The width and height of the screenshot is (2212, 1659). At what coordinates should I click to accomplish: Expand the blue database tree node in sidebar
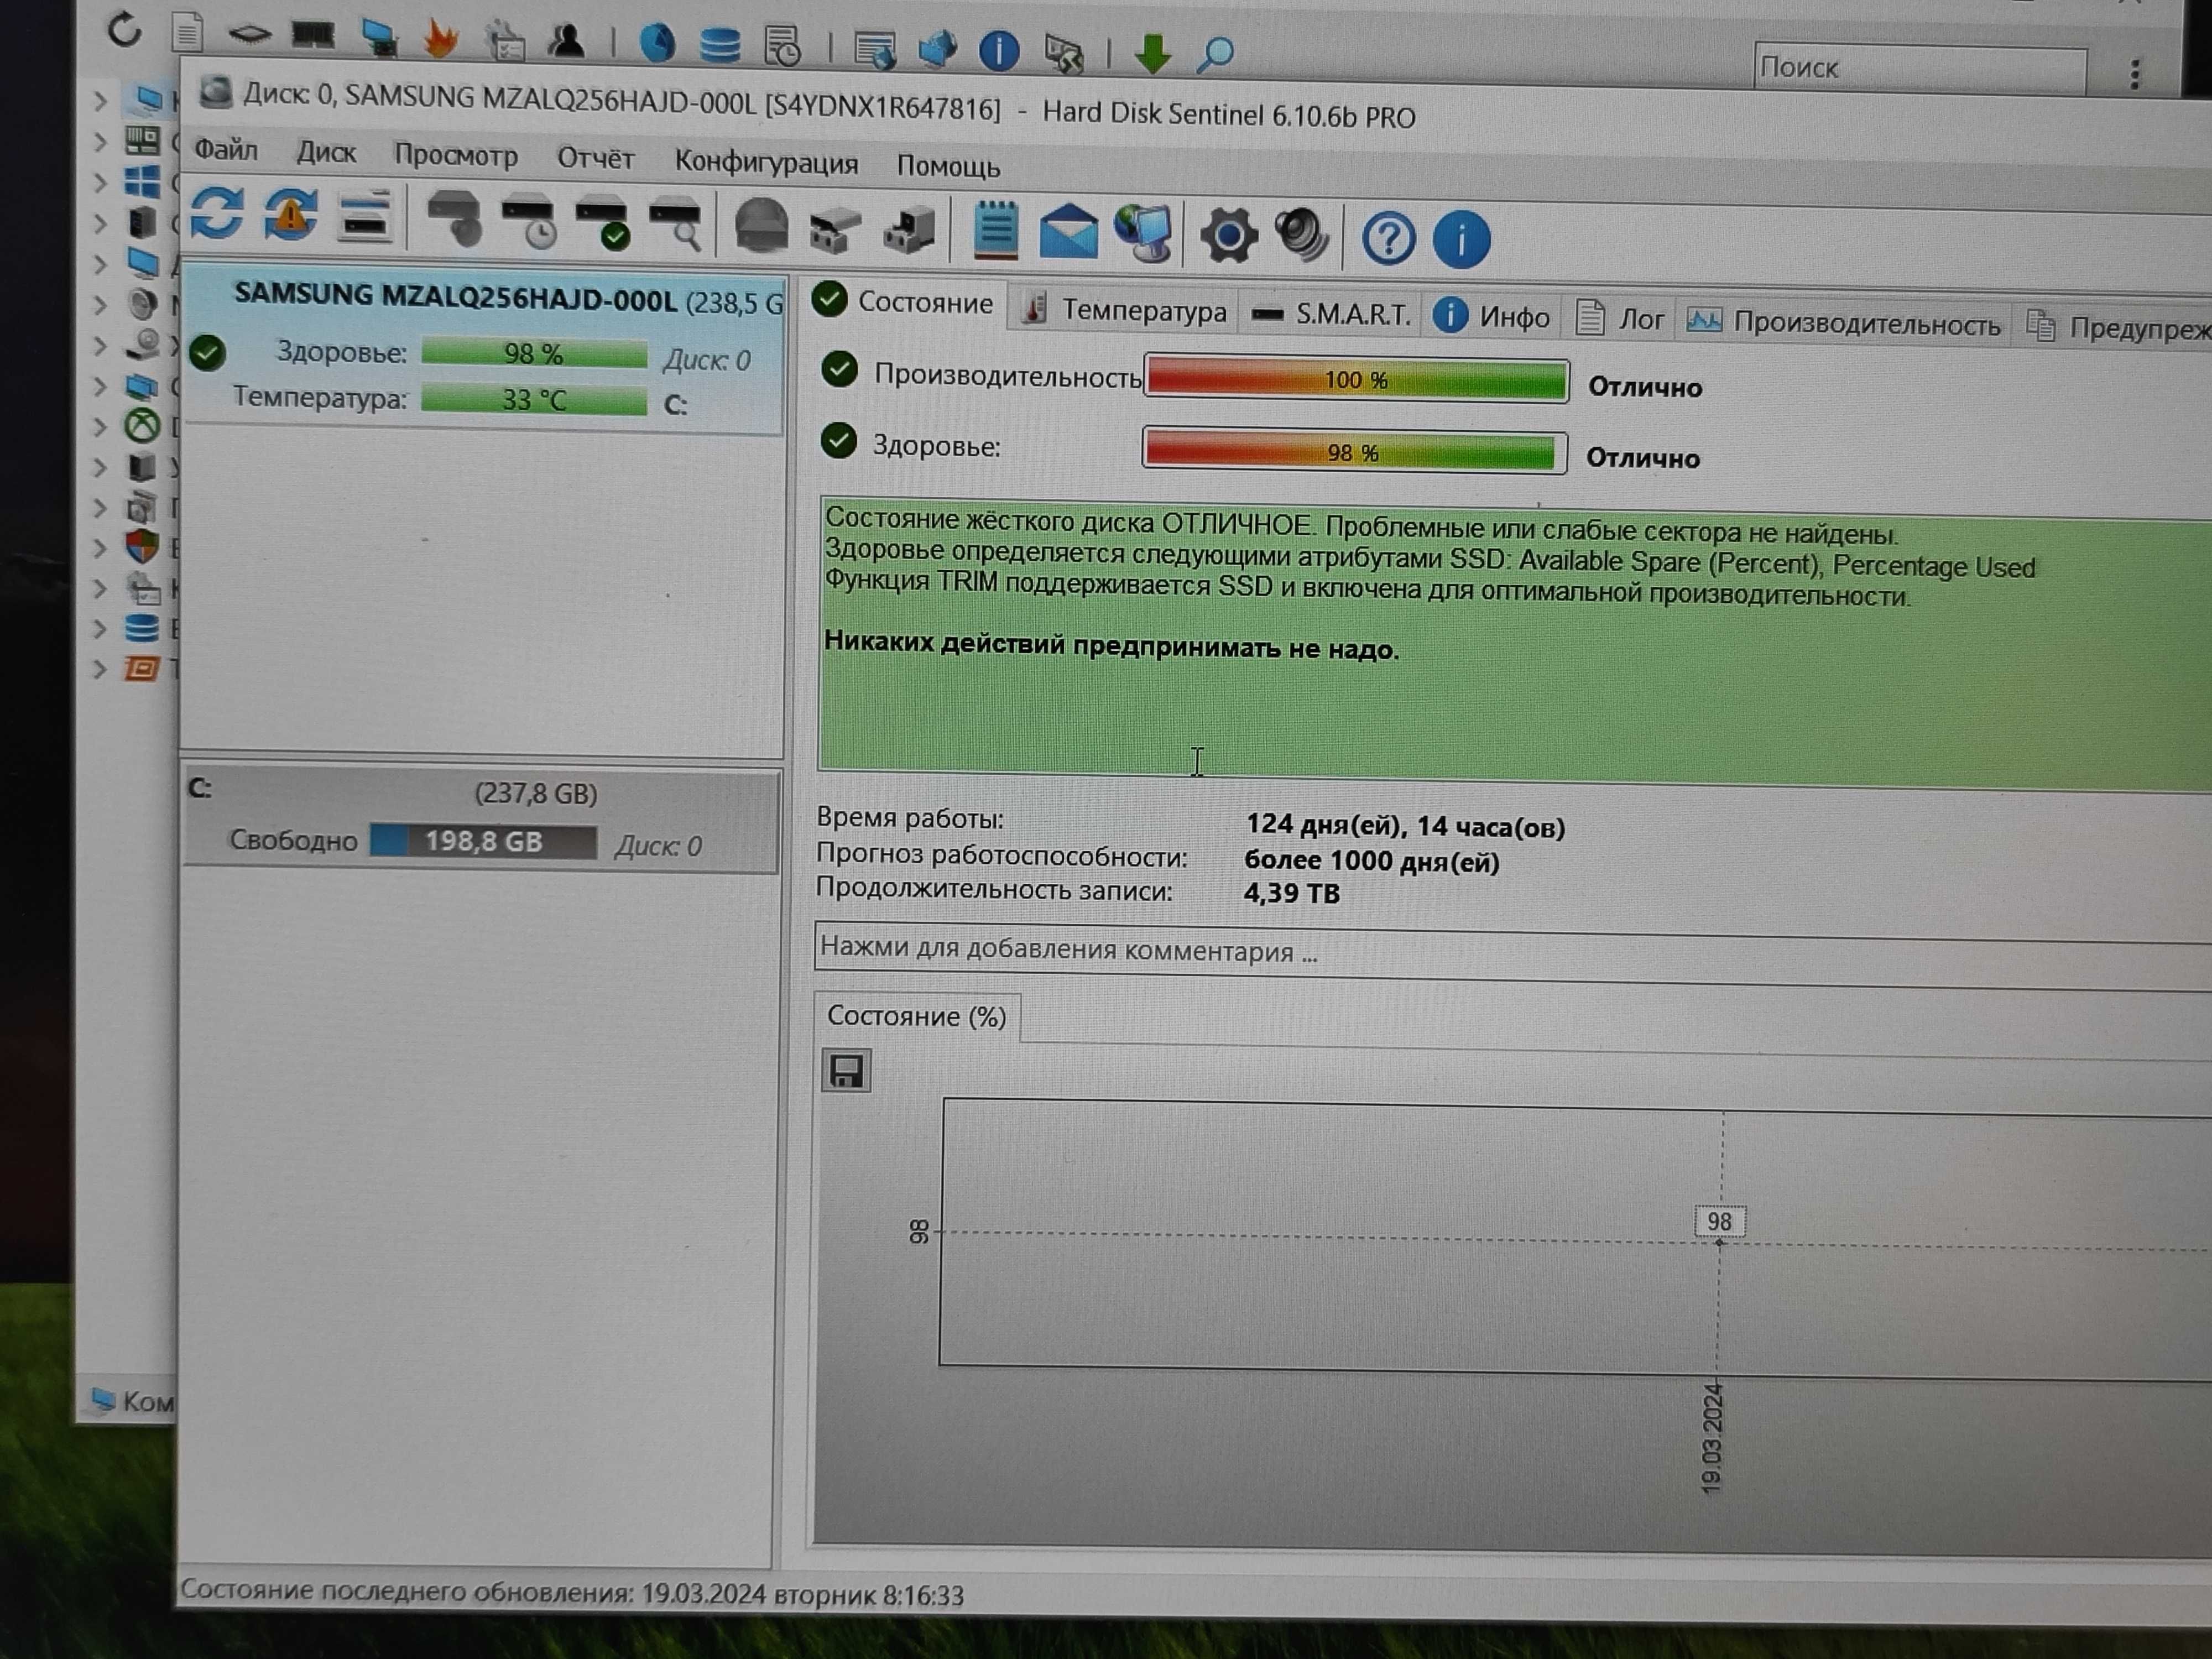coord(100,629)
